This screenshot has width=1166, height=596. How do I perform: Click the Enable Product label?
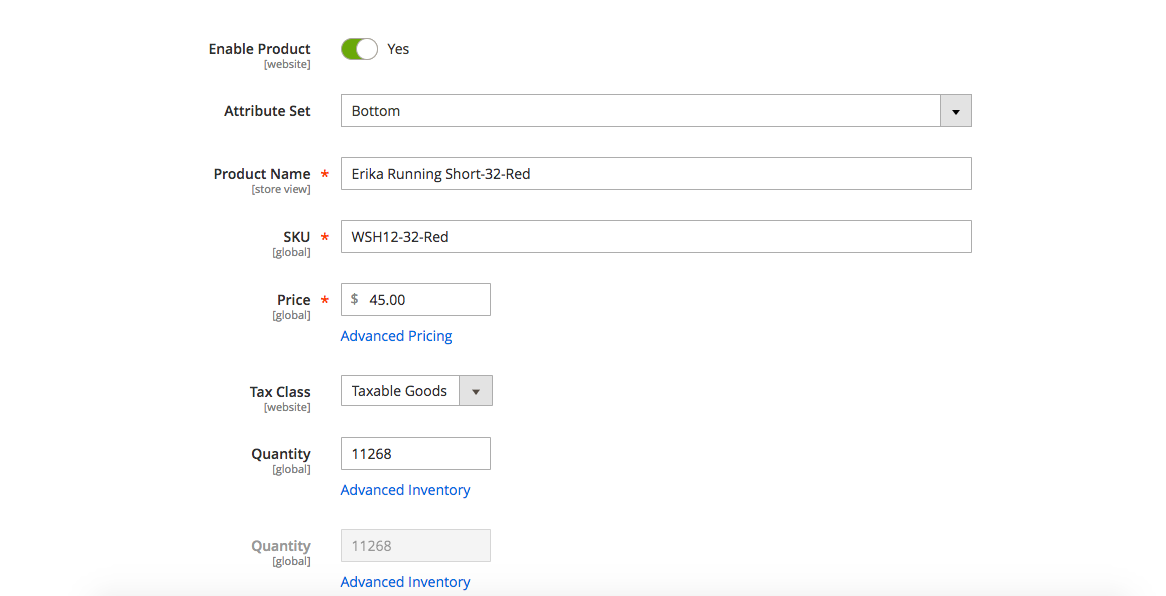259,49
